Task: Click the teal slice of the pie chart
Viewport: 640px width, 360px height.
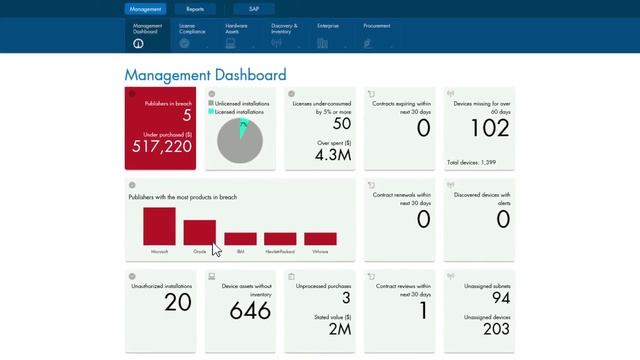Action: click(x=243, y=127)
